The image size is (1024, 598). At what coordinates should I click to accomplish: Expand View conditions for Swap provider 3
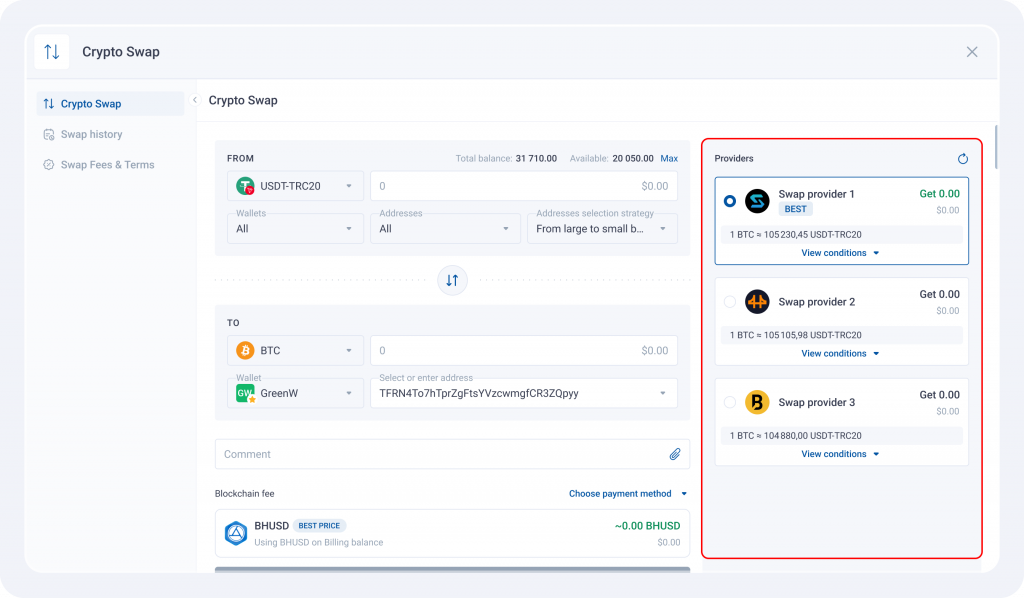click(840, 454)
